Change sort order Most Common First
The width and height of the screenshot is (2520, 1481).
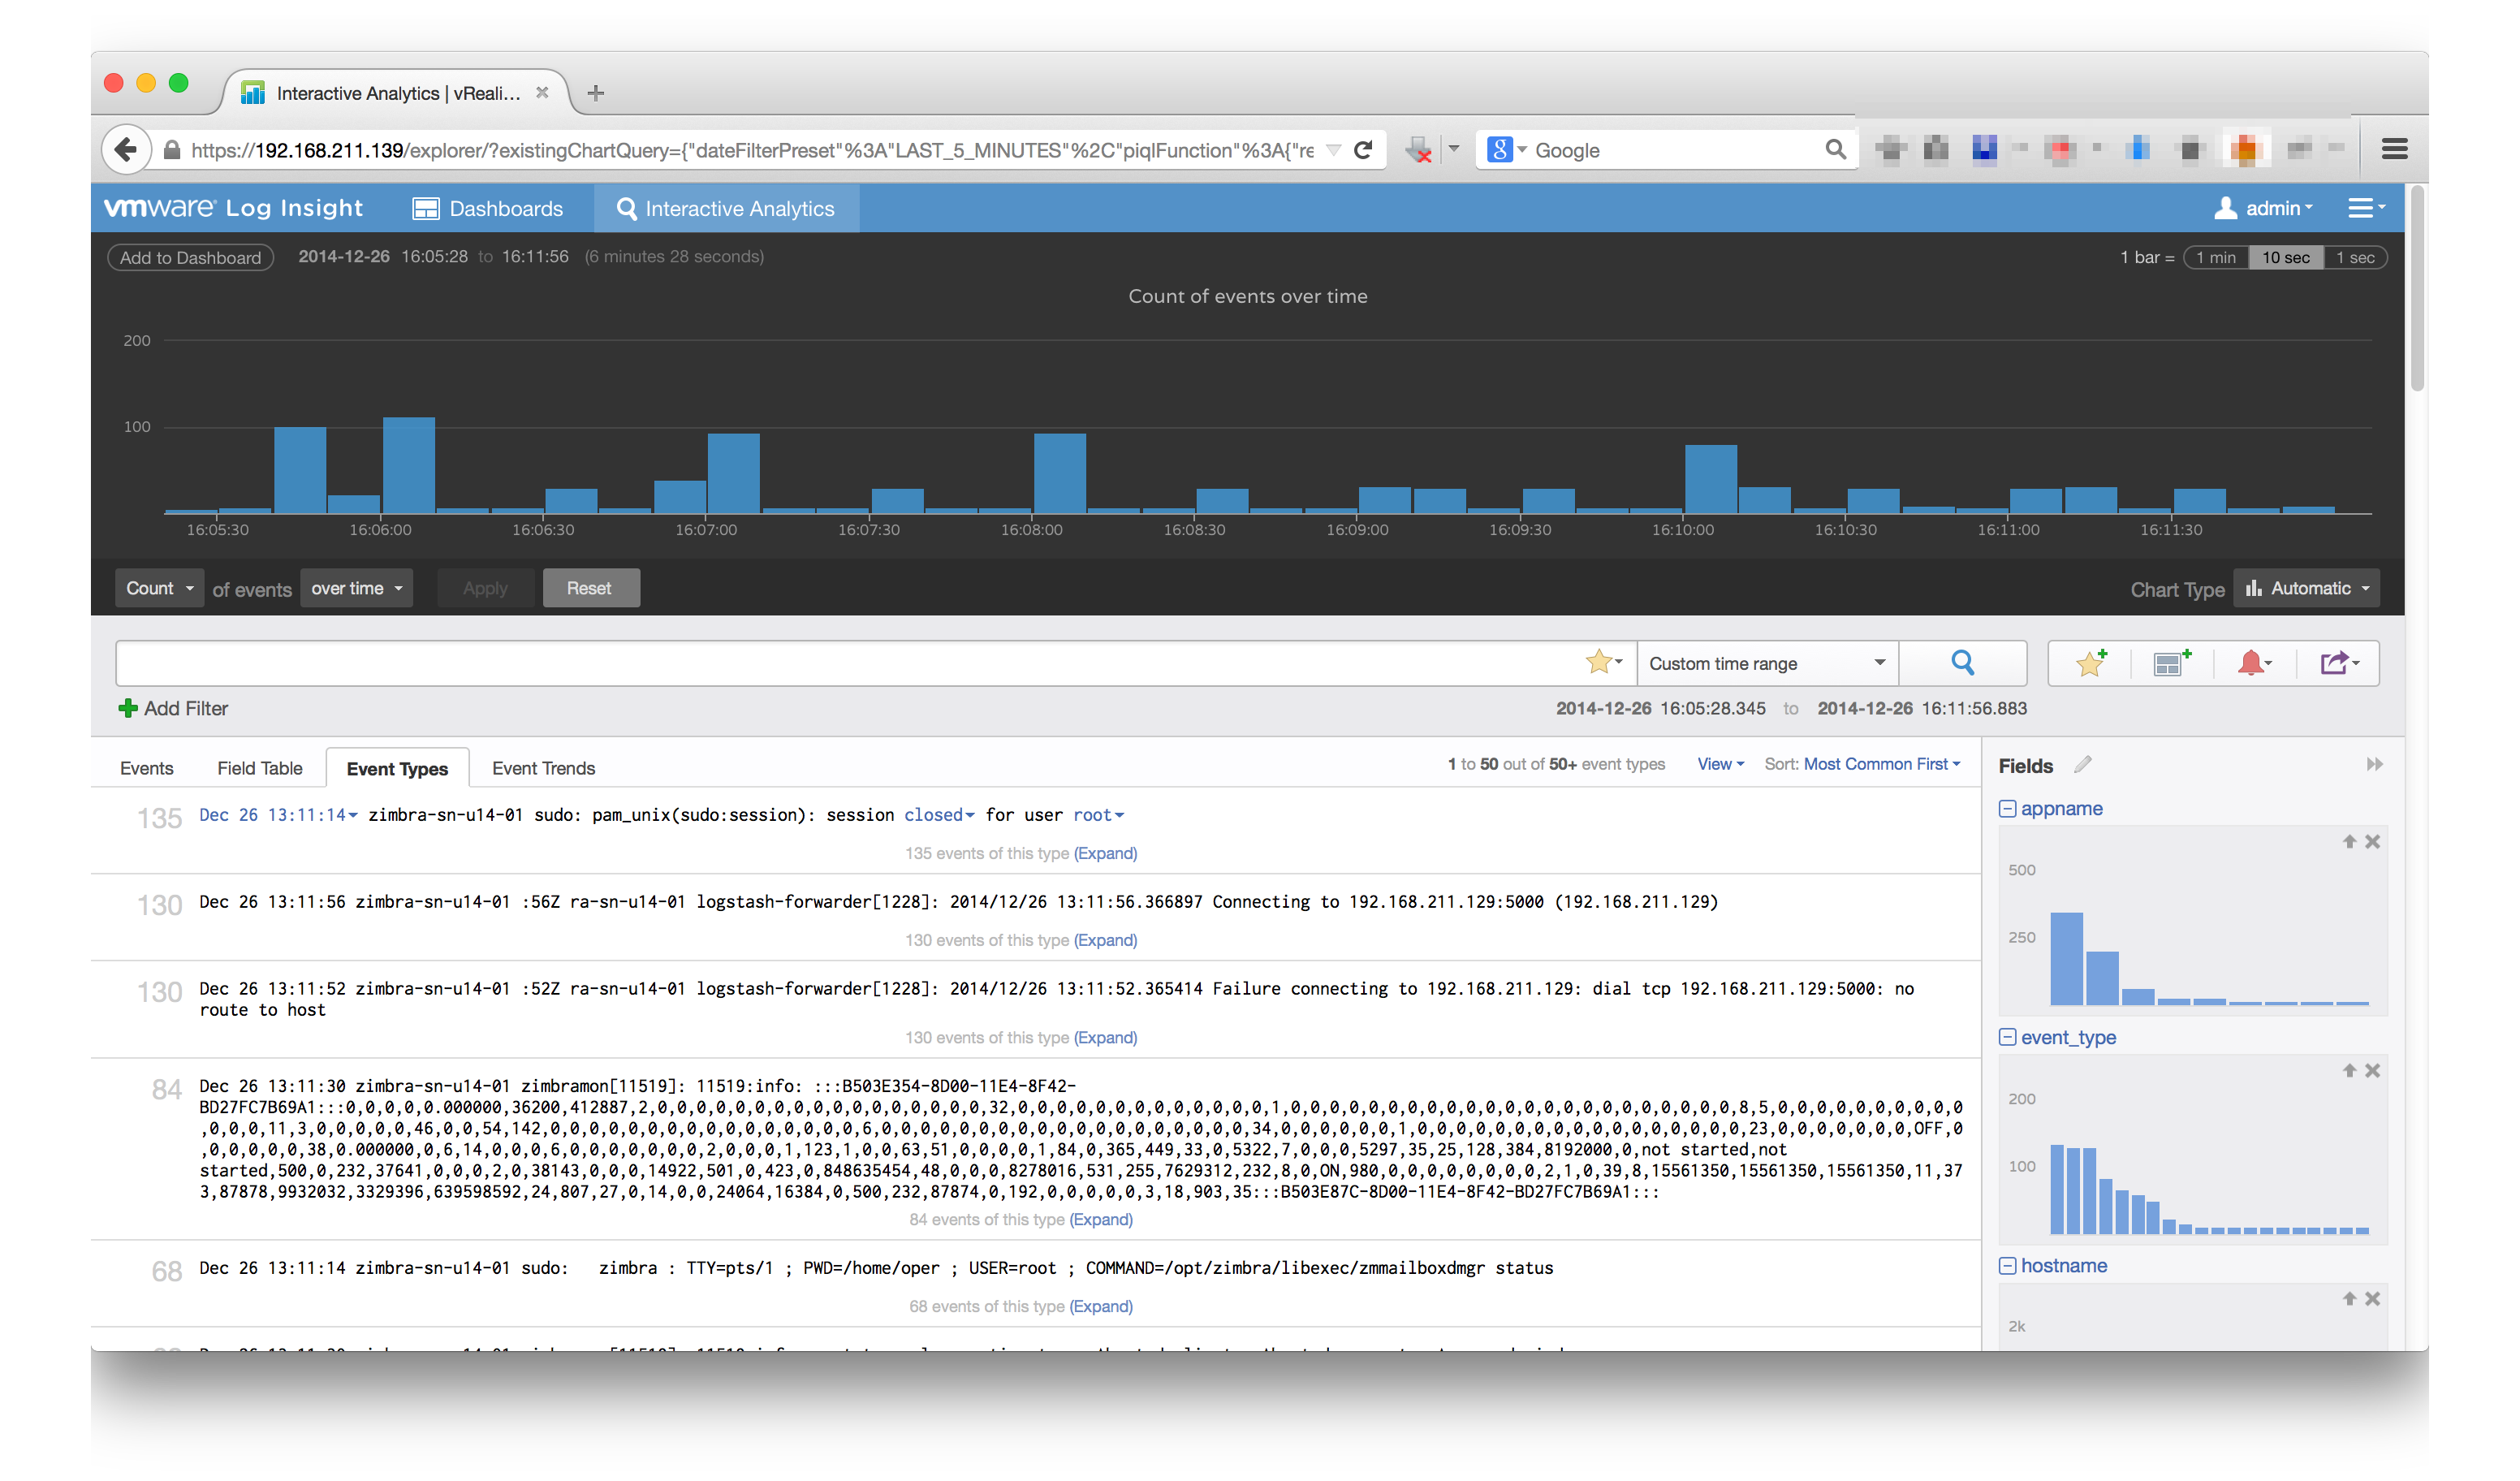1881,764
